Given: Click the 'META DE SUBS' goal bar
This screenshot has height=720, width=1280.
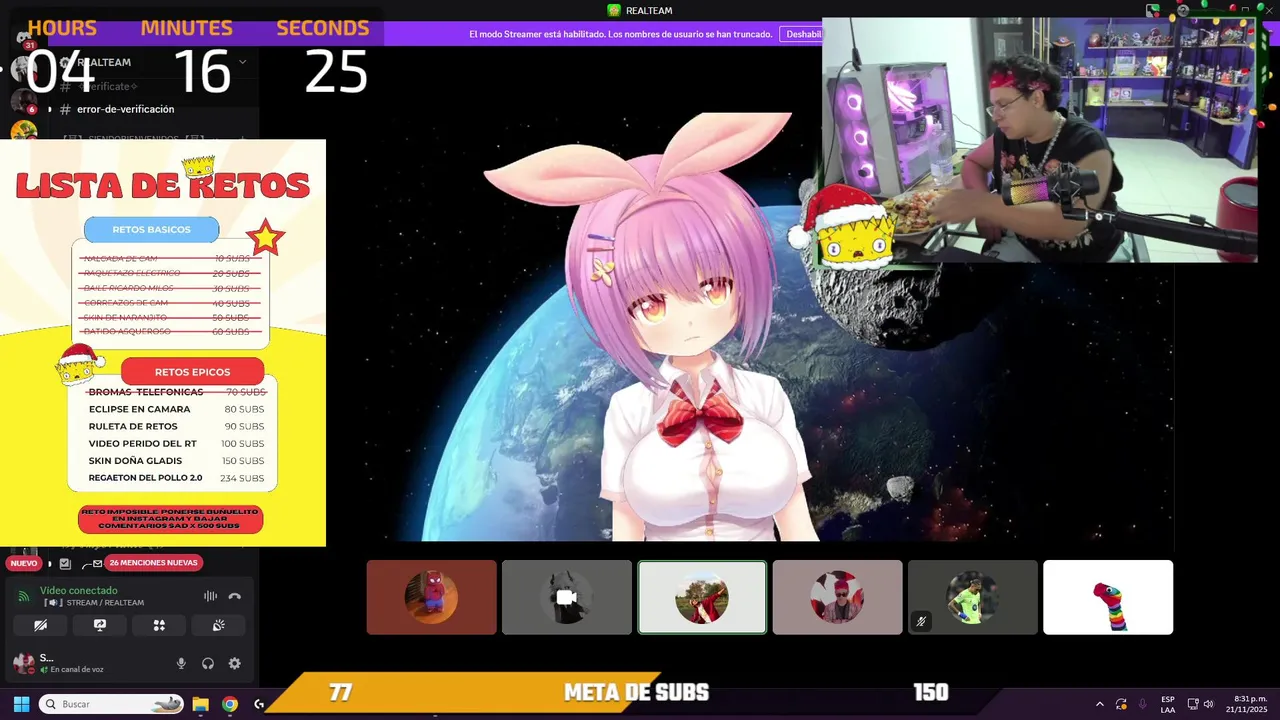Looking at the screenshot, I should click(636, 692).
